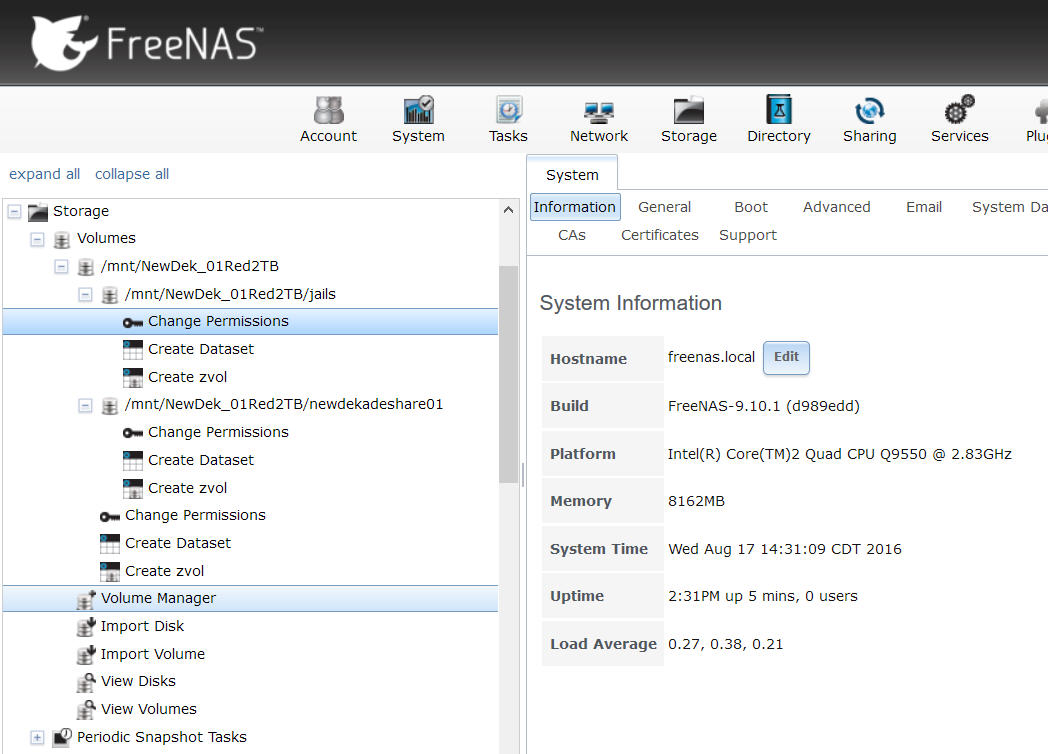1048x754 pixels.
Task: Click the newdekadeshare01 dataset icon
Action: (x=110, y=406)
